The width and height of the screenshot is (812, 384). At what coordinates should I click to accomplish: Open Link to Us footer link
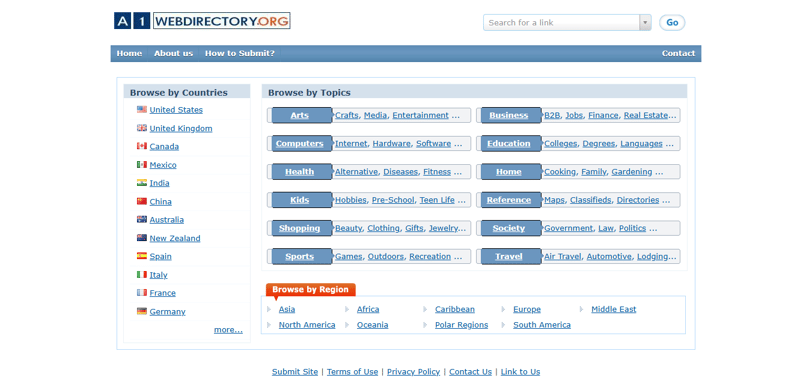coord(520,372)
